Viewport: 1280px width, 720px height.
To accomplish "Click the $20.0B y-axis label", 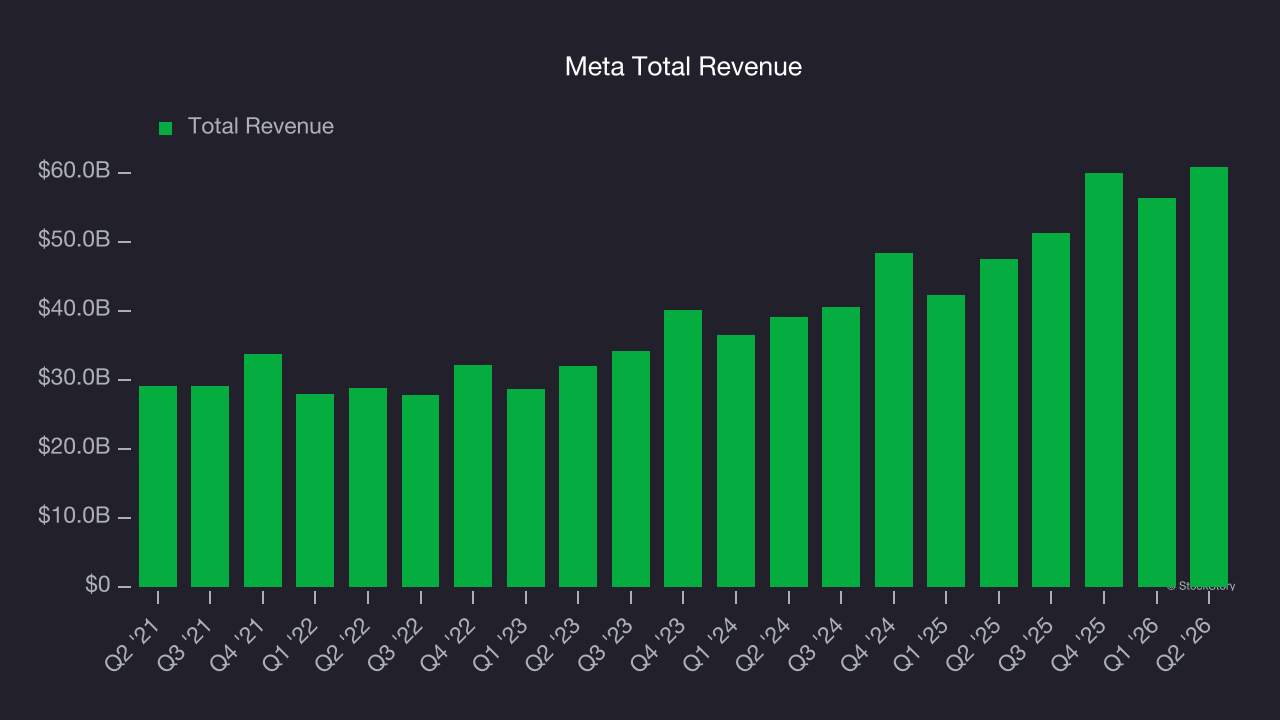I will point(73,448).
